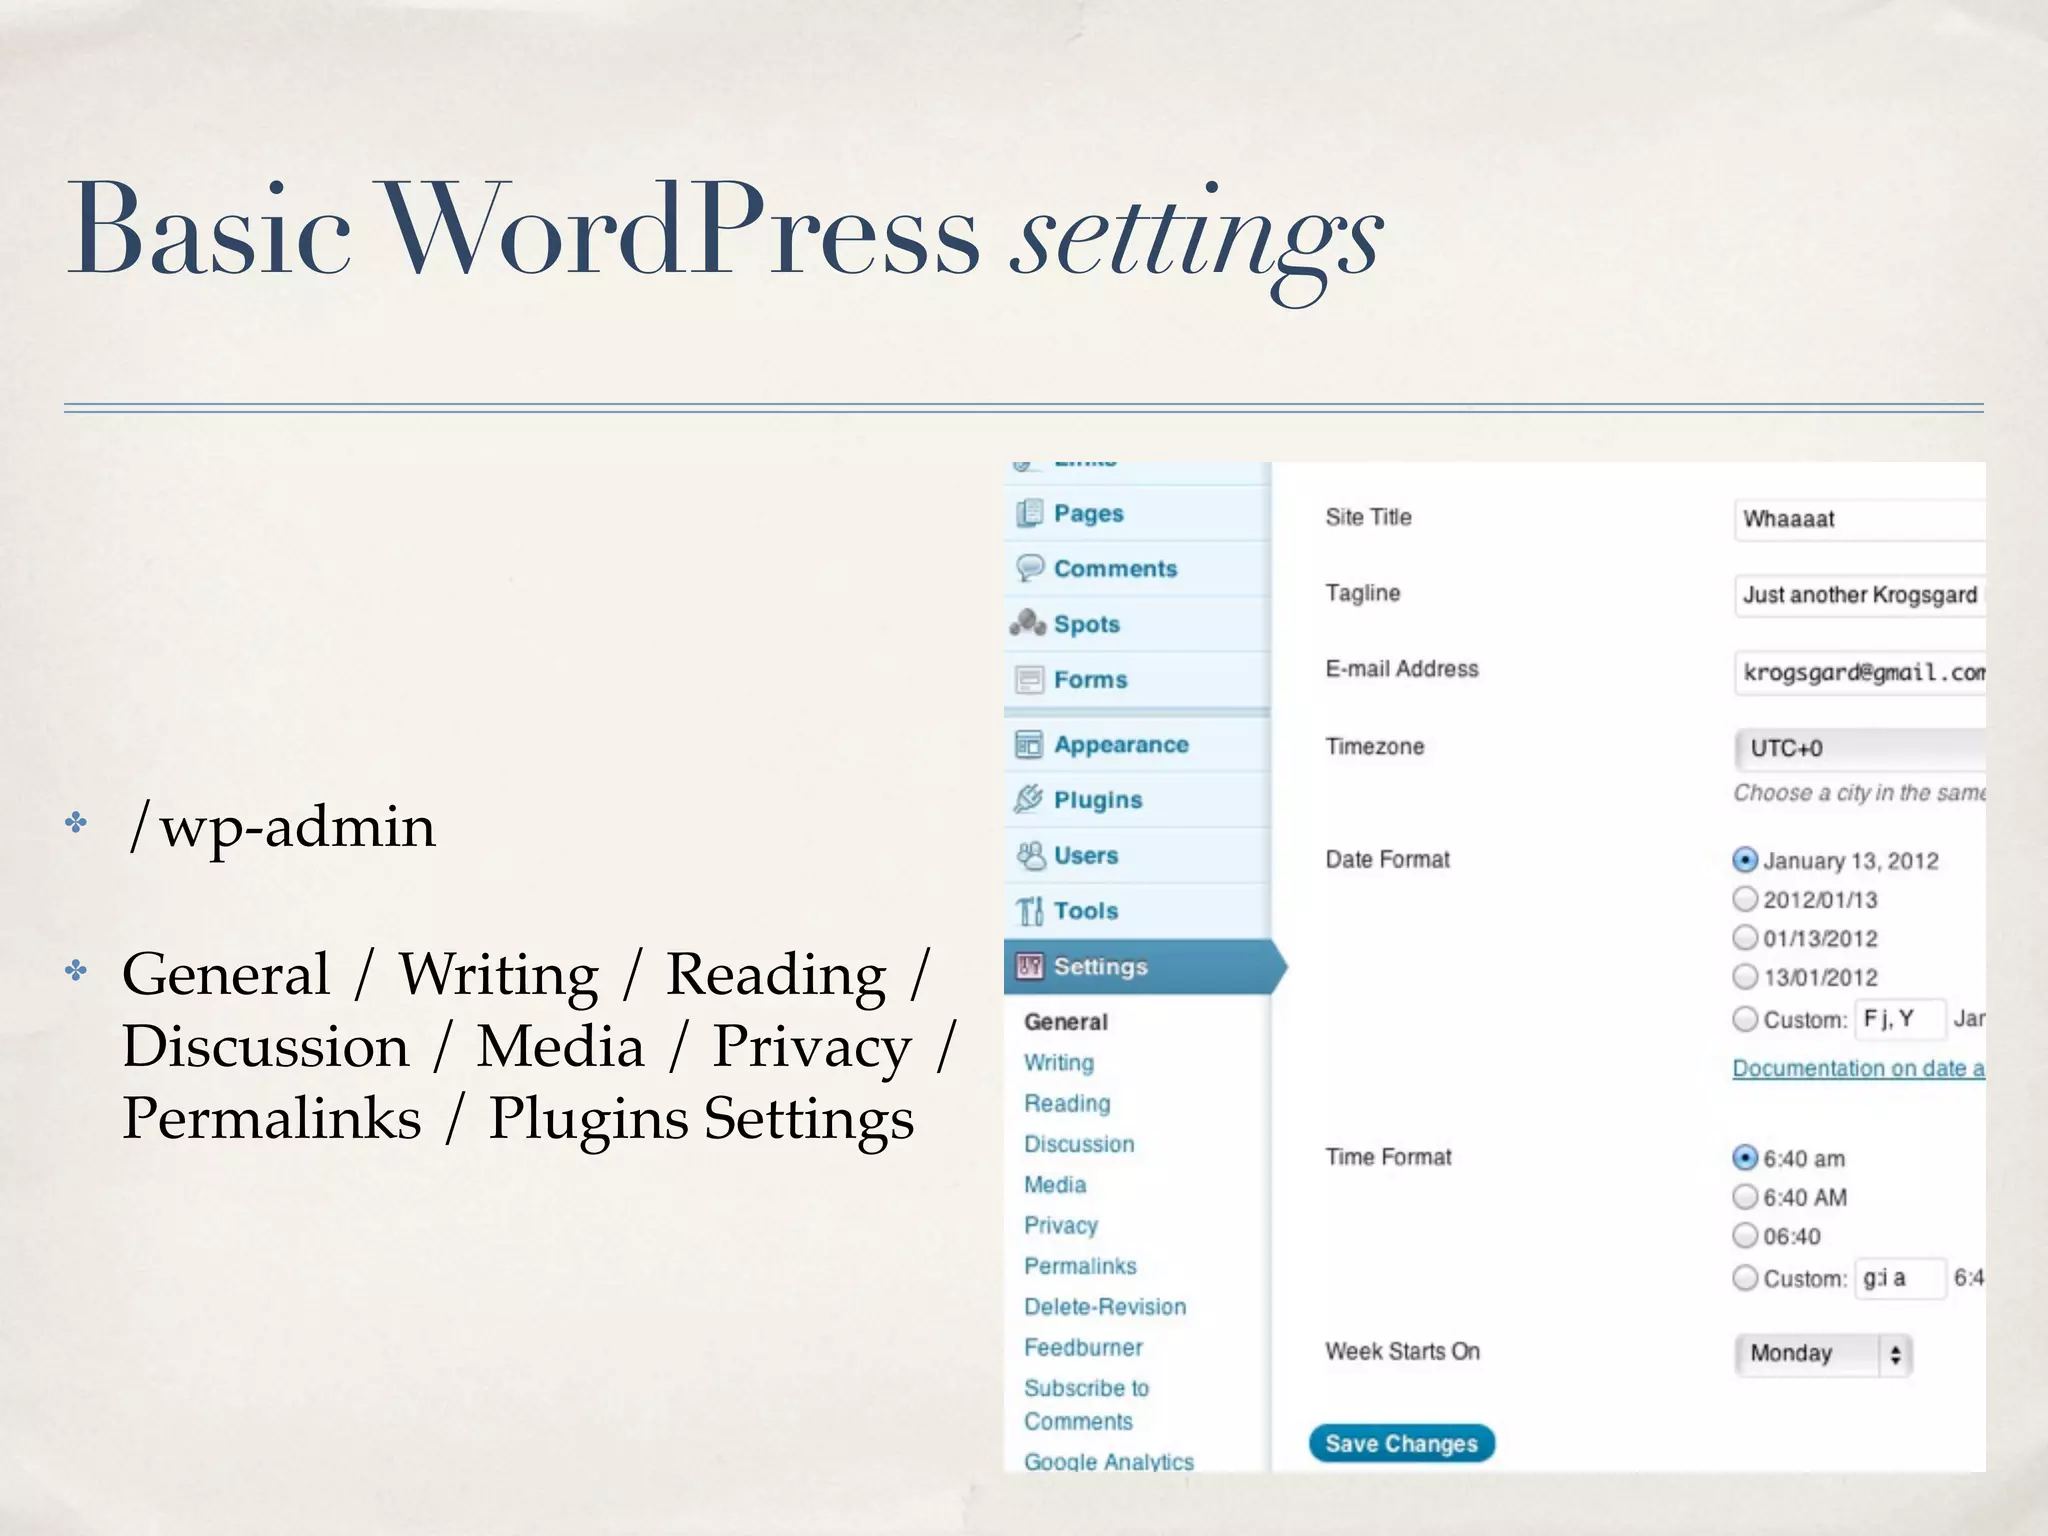
Task: Select 6:40 AM uppercase time format
Action: [1745, 1197]
